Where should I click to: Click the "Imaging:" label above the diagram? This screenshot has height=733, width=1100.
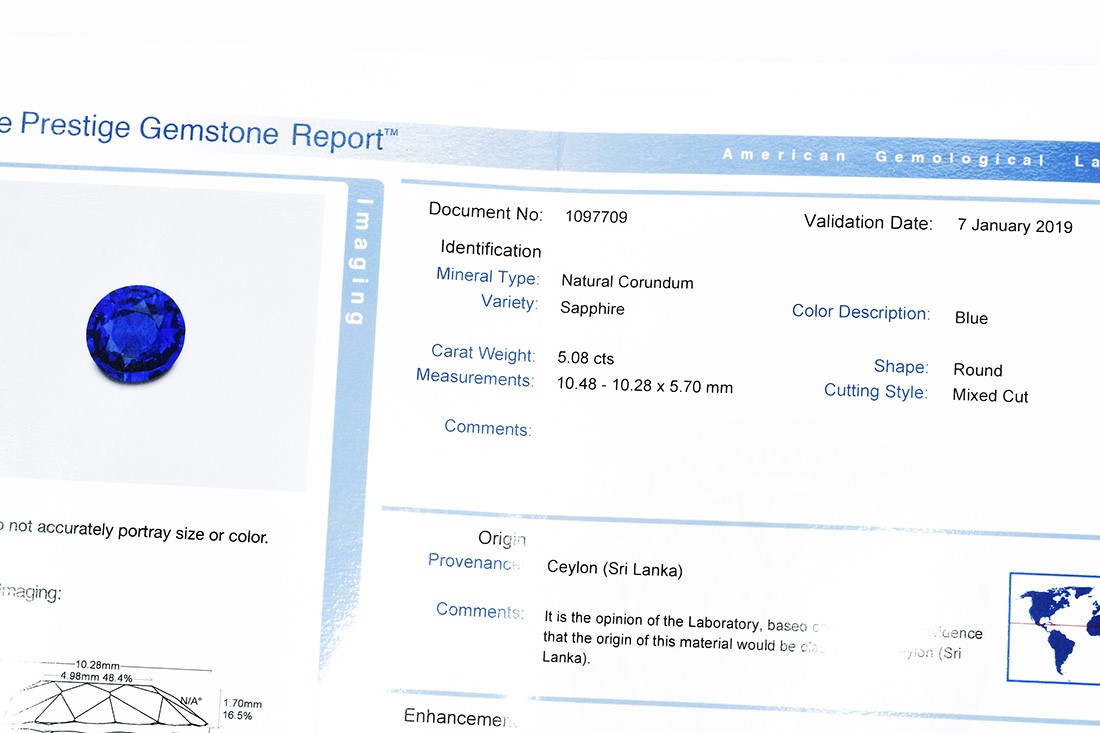(30, 592)
